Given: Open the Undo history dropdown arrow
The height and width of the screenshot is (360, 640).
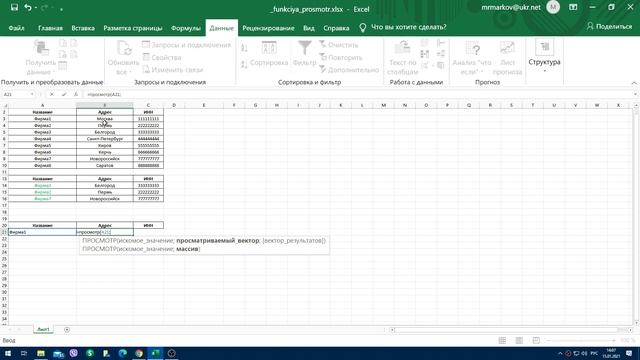Looking at the screenshot, I should (36, 8).
